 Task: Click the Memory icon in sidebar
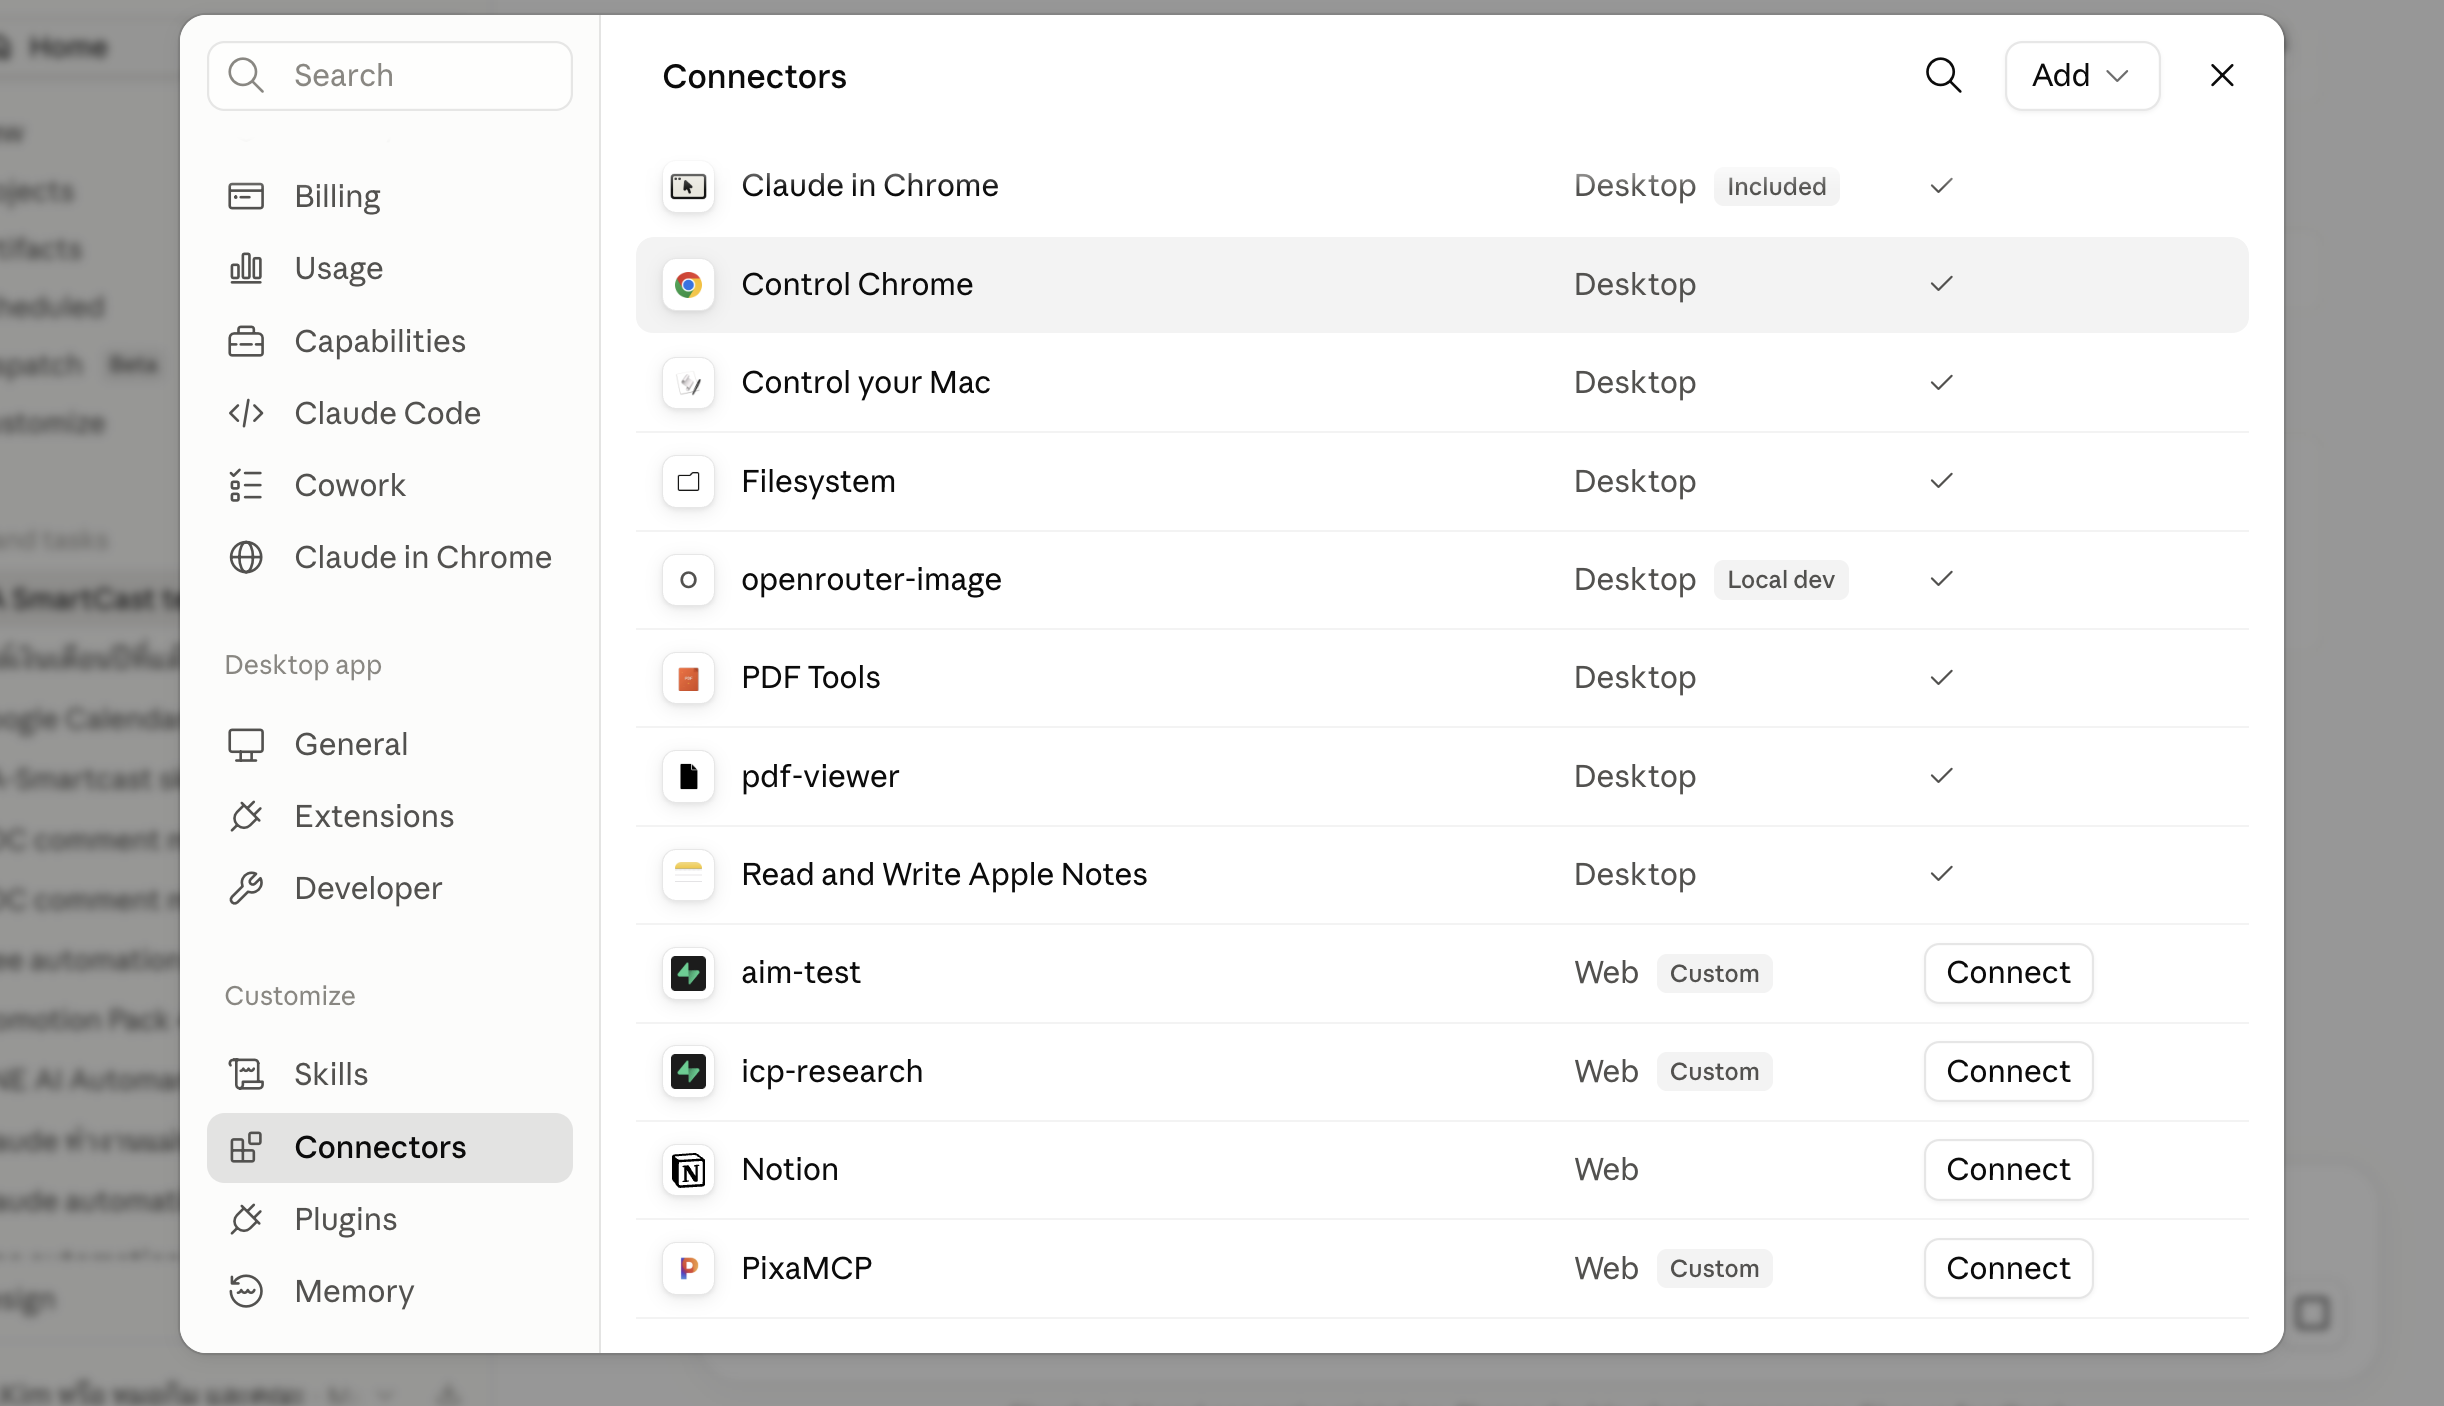click(x=246, y=1291)
